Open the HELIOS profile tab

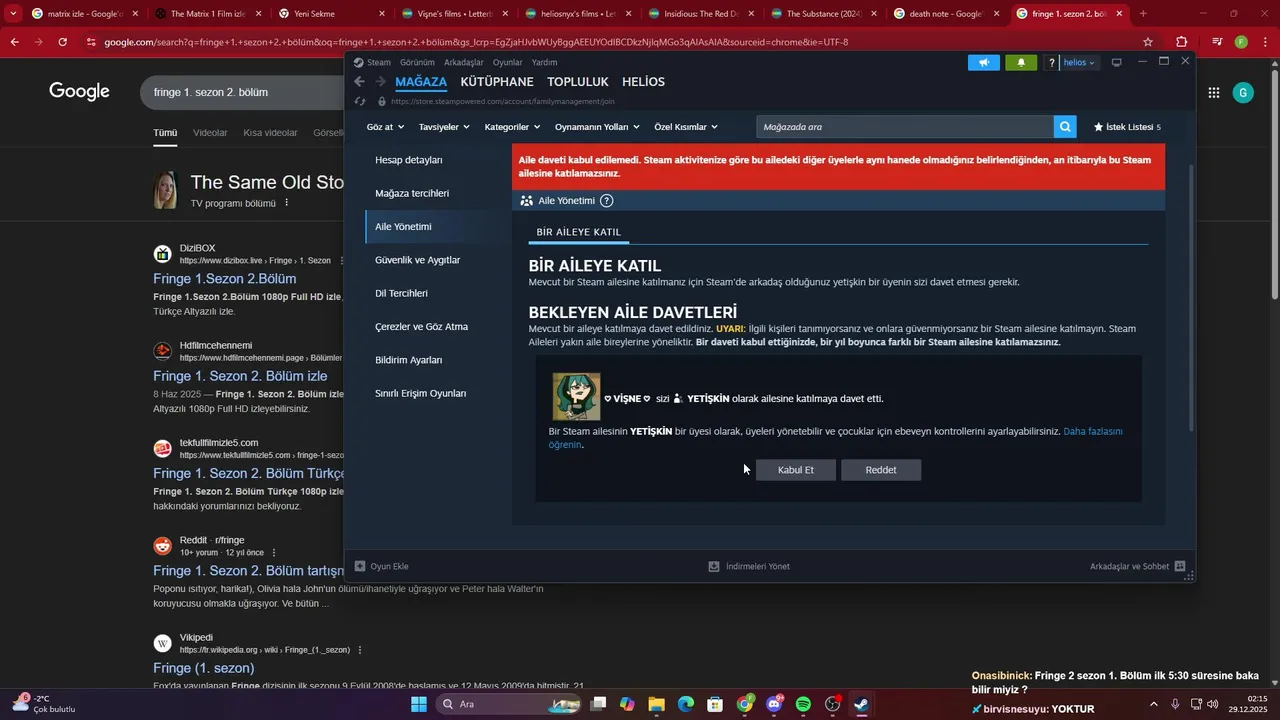(x=643, y=82)
